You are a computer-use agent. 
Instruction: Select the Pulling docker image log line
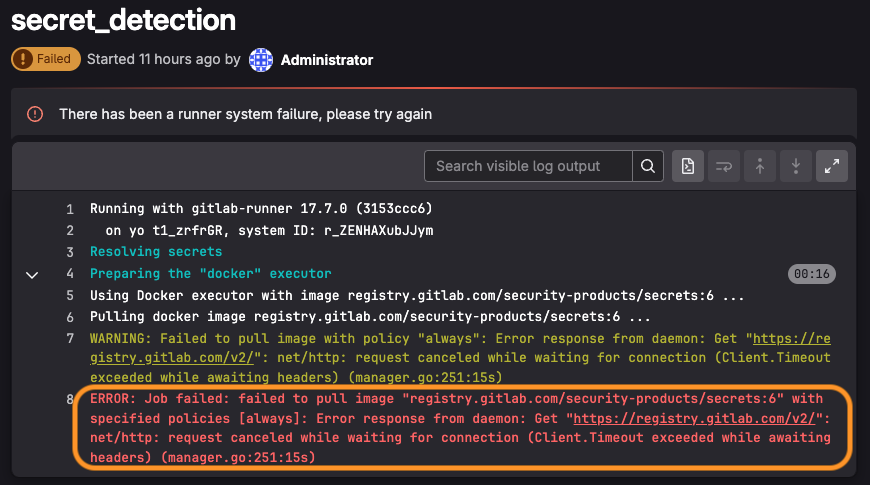point(370,317)
